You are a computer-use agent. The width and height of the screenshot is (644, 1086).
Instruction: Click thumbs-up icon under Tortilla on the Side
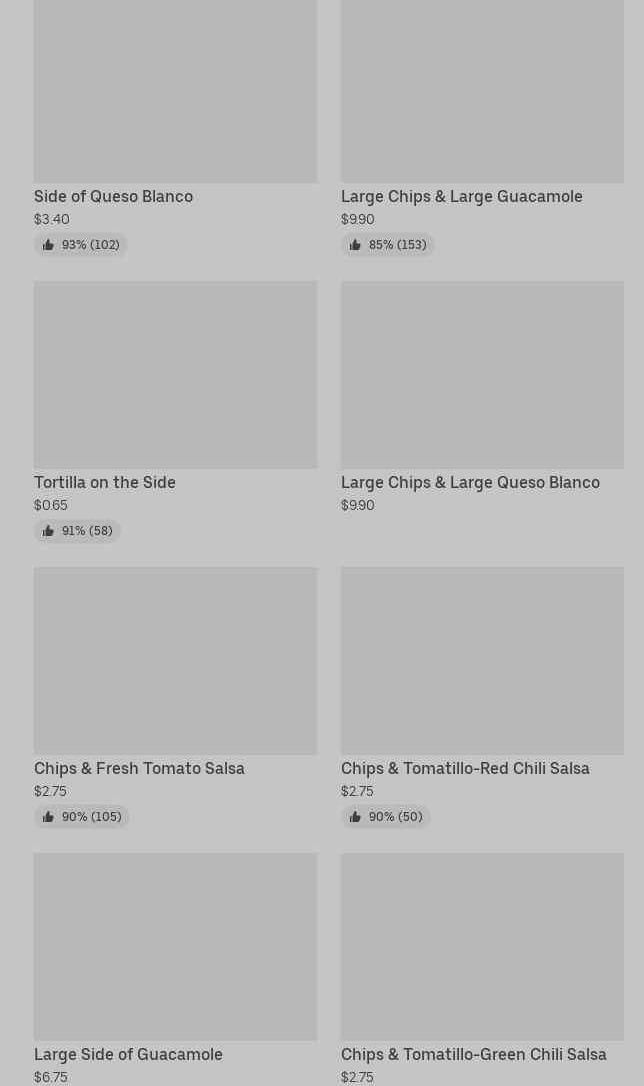48,531
